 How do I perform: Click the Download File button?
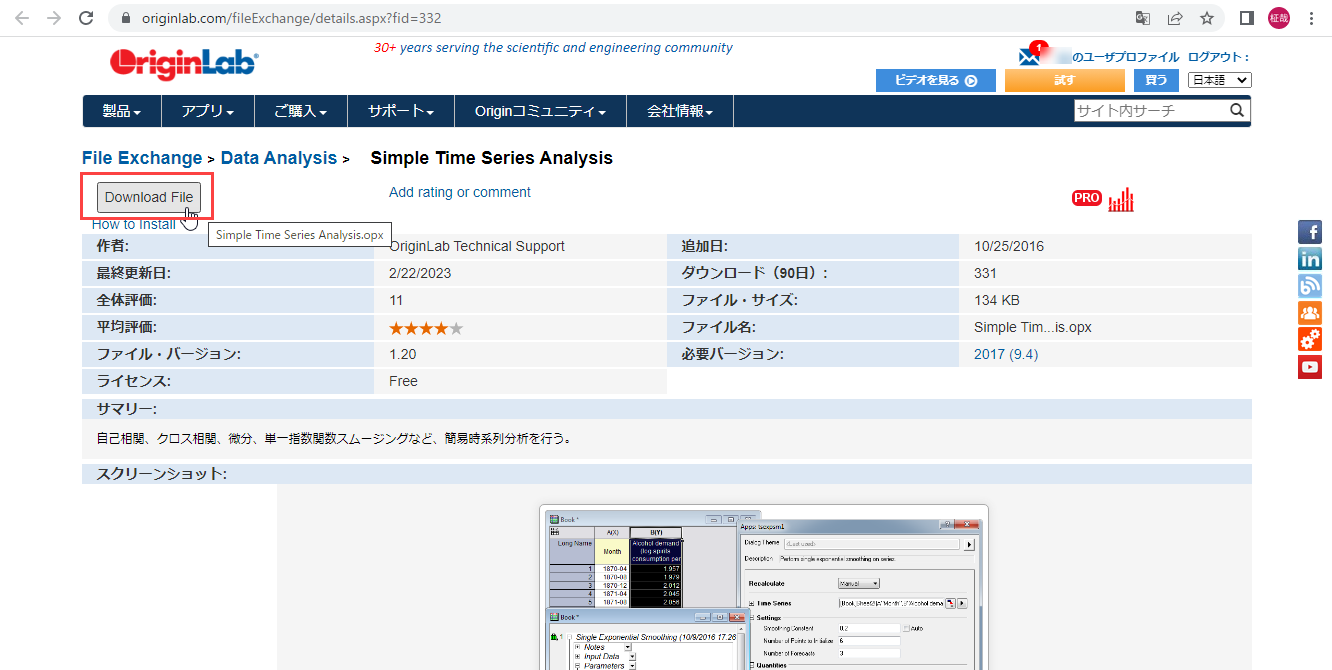(x=149, y=197)
